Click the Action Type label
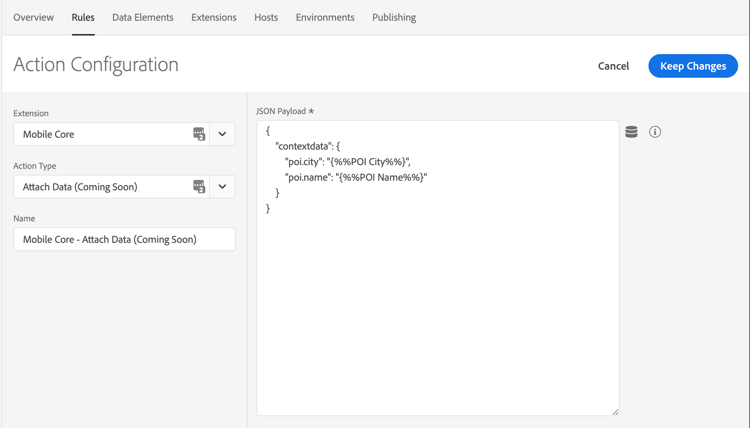The width and height of the screenshot is (750, 428). [35, 166]
